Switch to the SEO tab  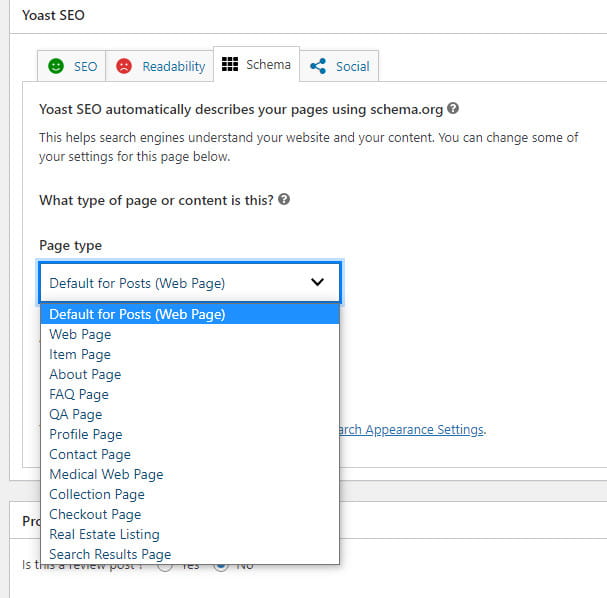pos(72,66)
